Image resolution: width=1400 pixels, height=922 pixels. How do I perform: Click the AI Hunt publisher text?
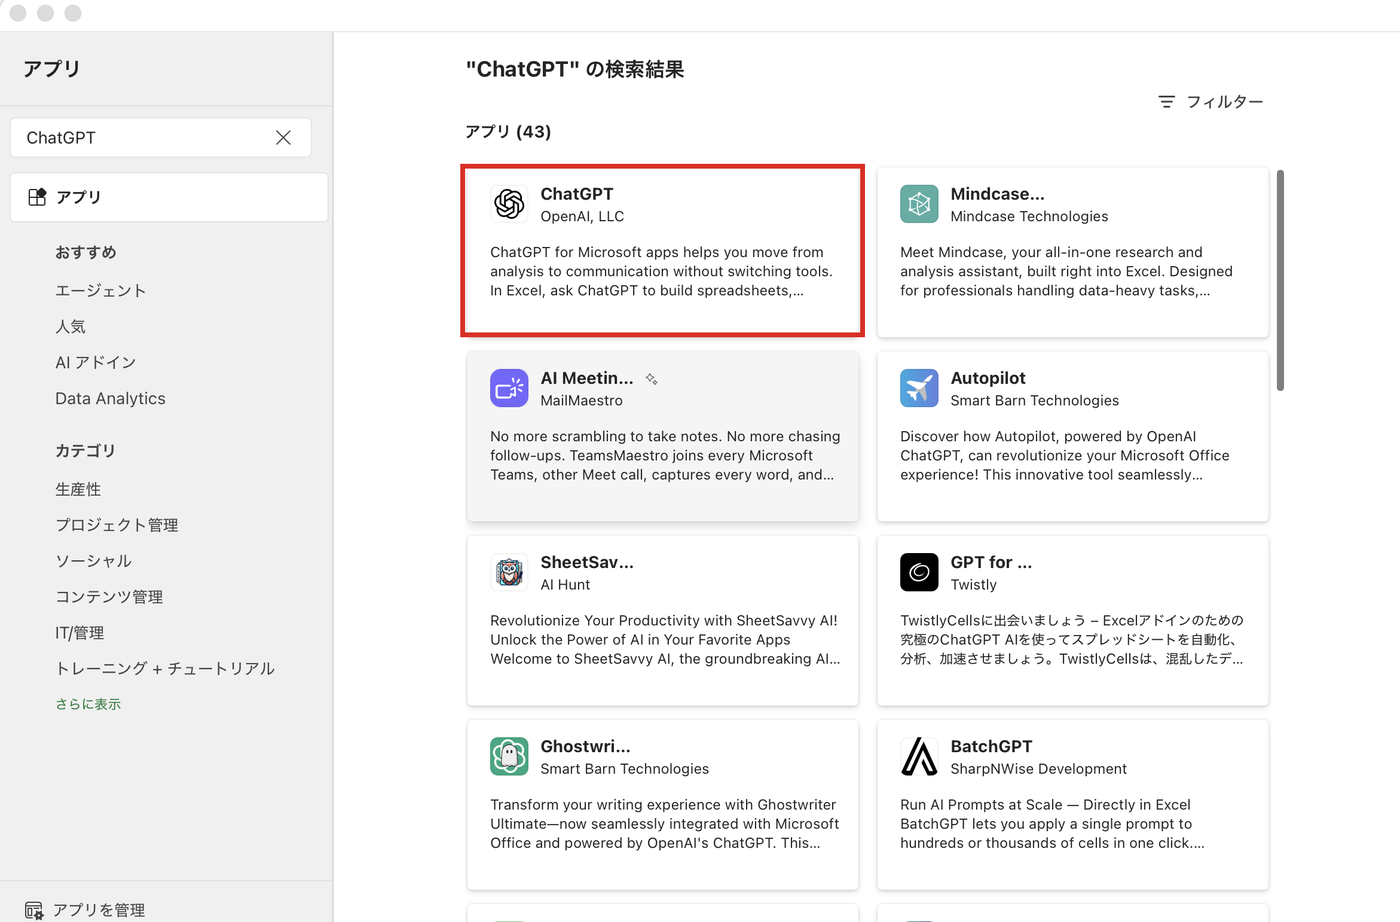[565, 584]
